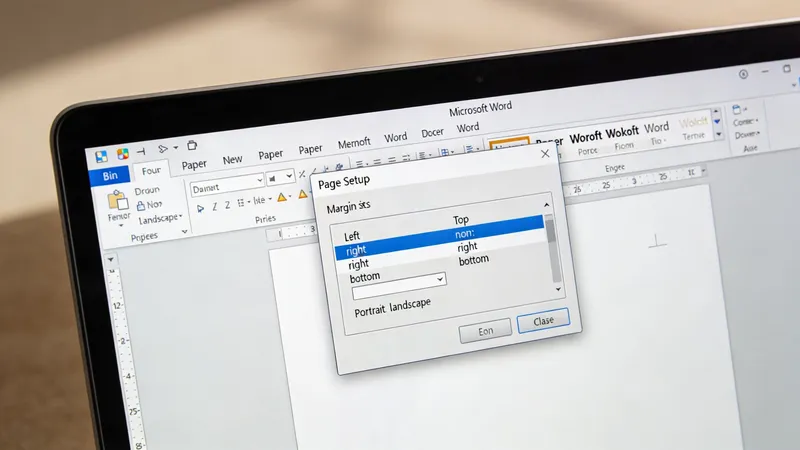Select Left entry in margin list
Image resolution: width=800 pixels, height=450 pixels.
tap(352, 236)
